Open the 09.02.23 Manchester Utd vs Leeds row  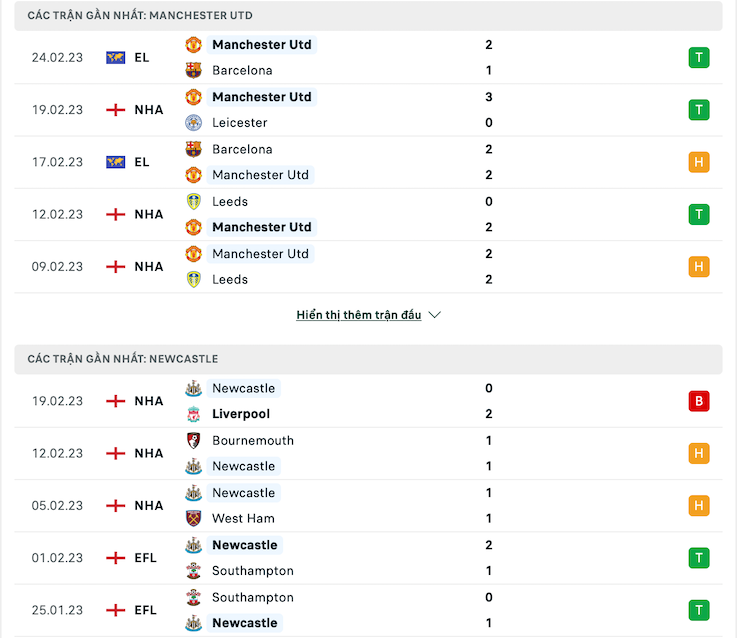368,267
